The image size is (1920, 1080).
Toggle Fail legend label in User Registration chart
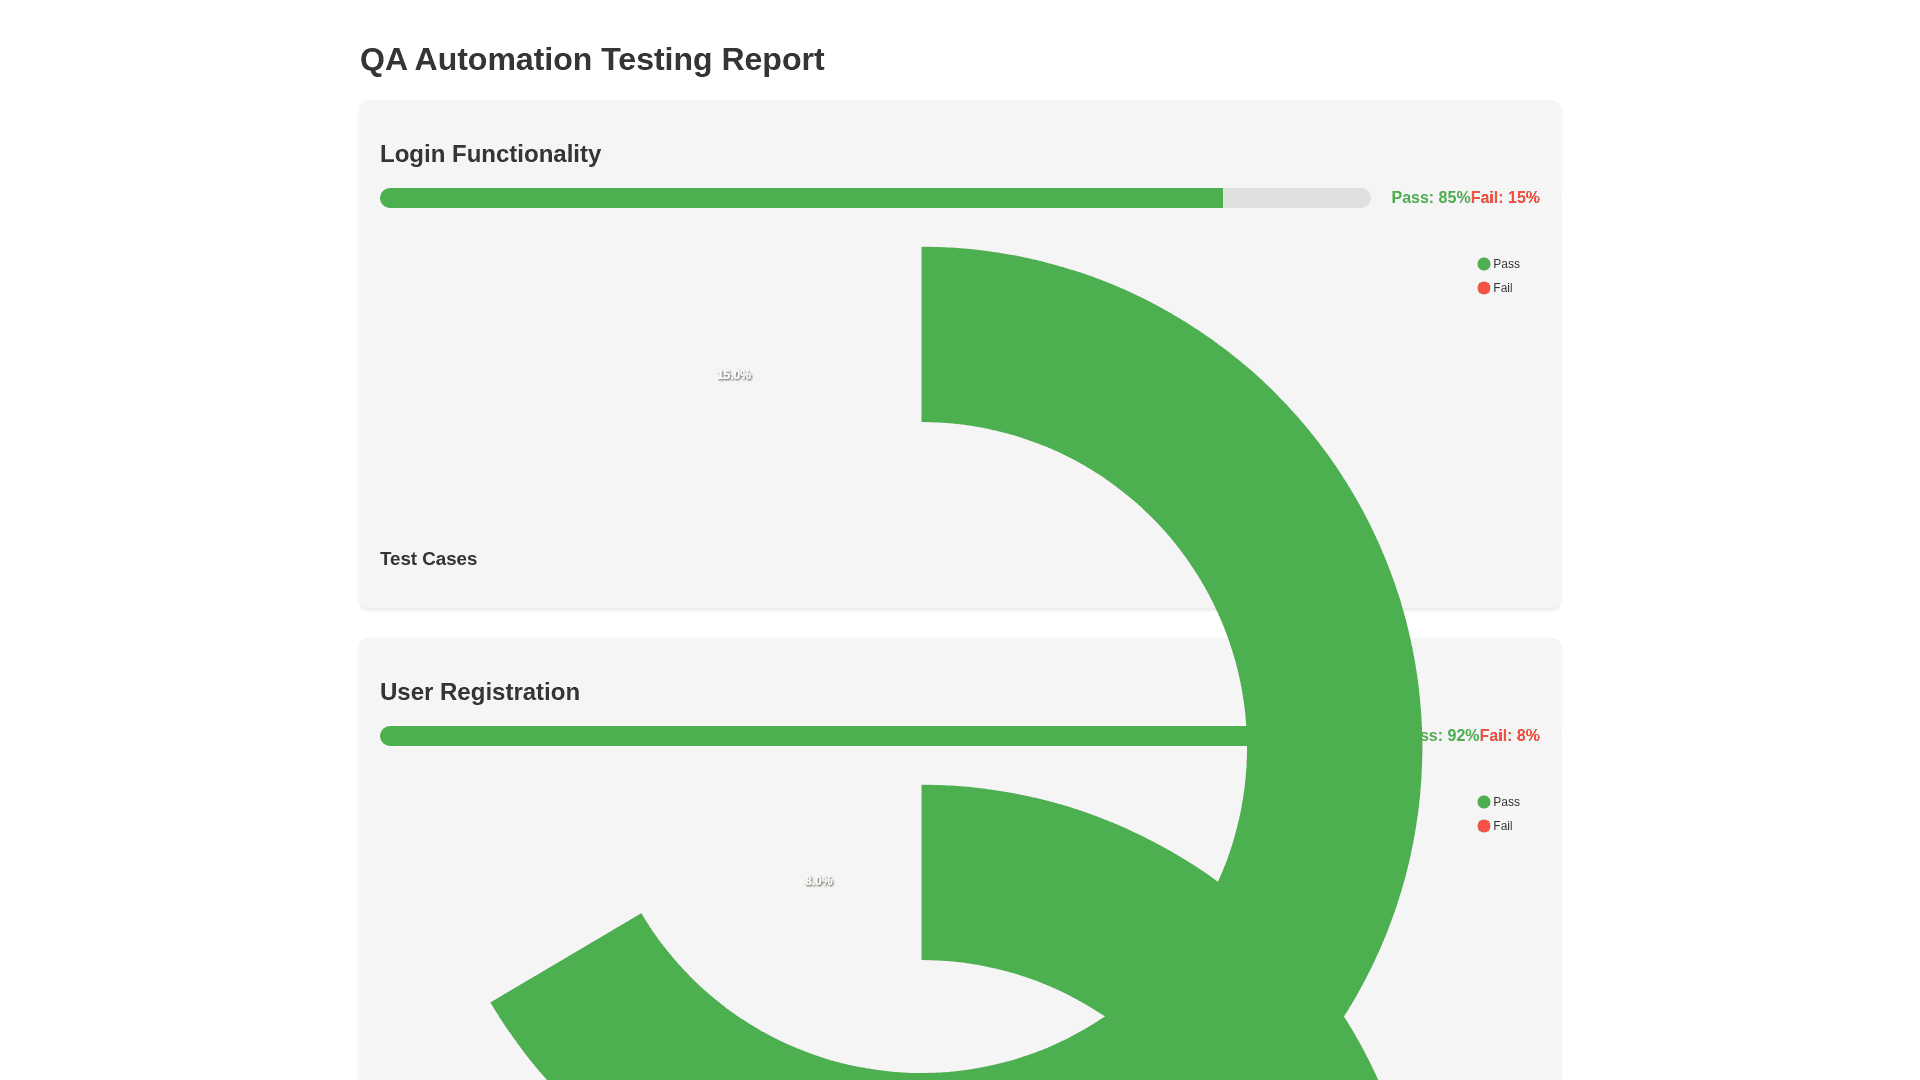pos(1503,826)
